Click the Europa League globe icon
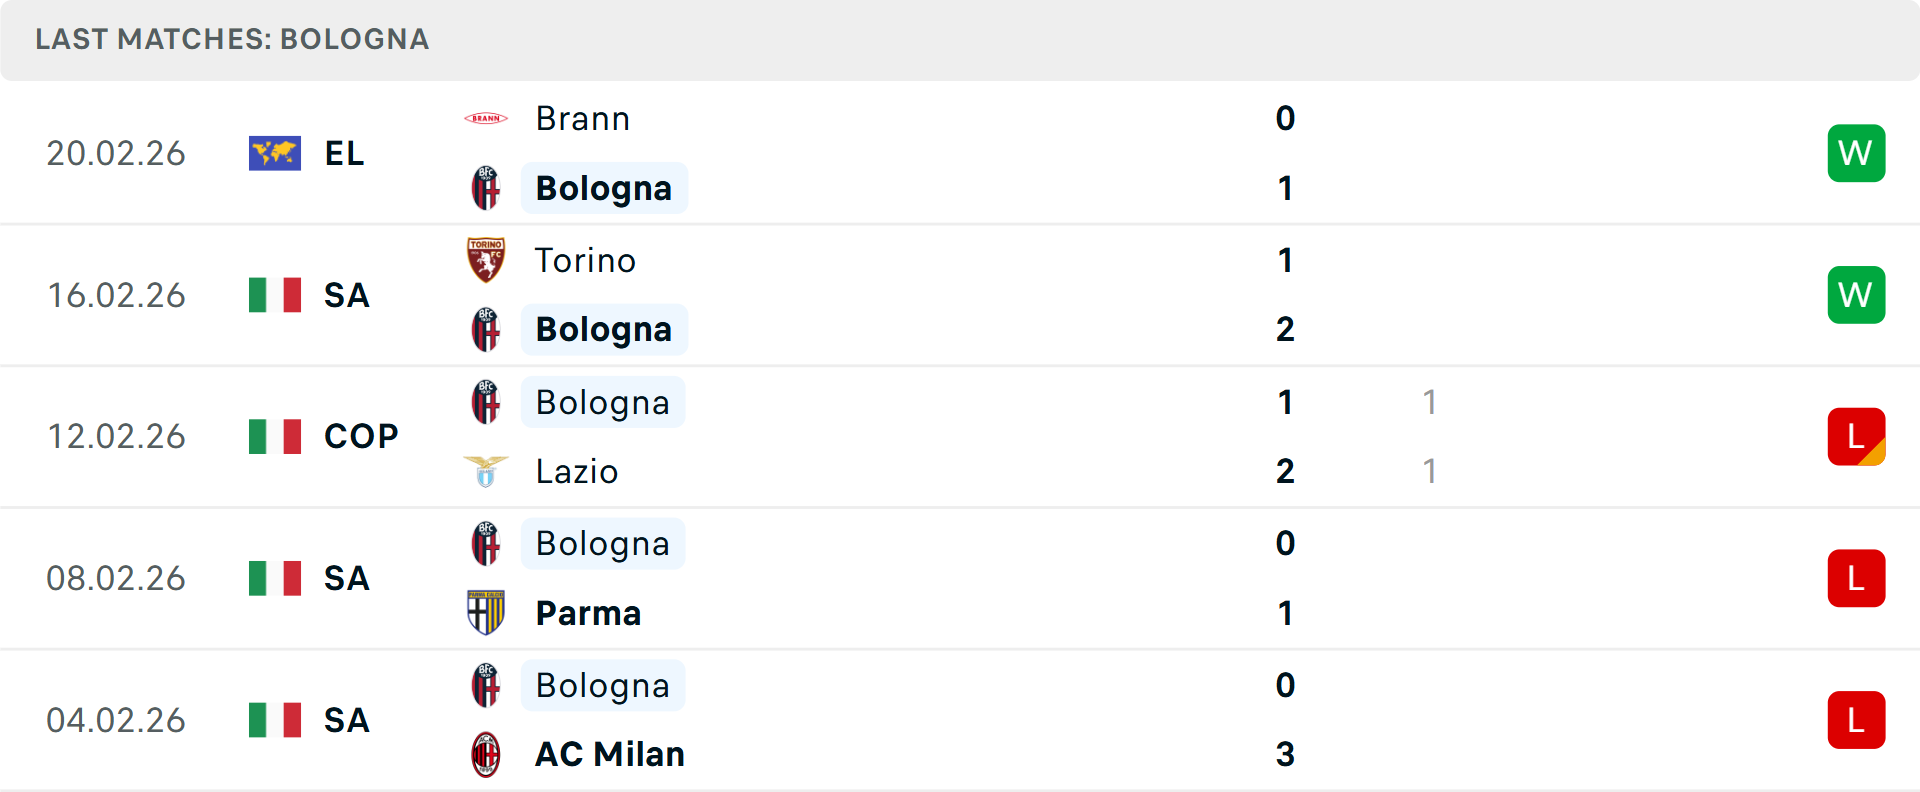This screenshot has height=792, width=1920. pos(275,153)
